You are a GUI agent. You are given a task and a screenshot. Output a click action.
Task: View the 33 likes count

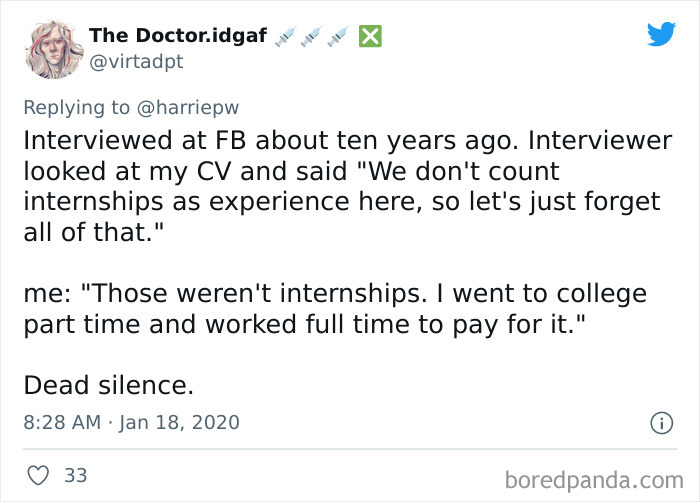(76, 476)
